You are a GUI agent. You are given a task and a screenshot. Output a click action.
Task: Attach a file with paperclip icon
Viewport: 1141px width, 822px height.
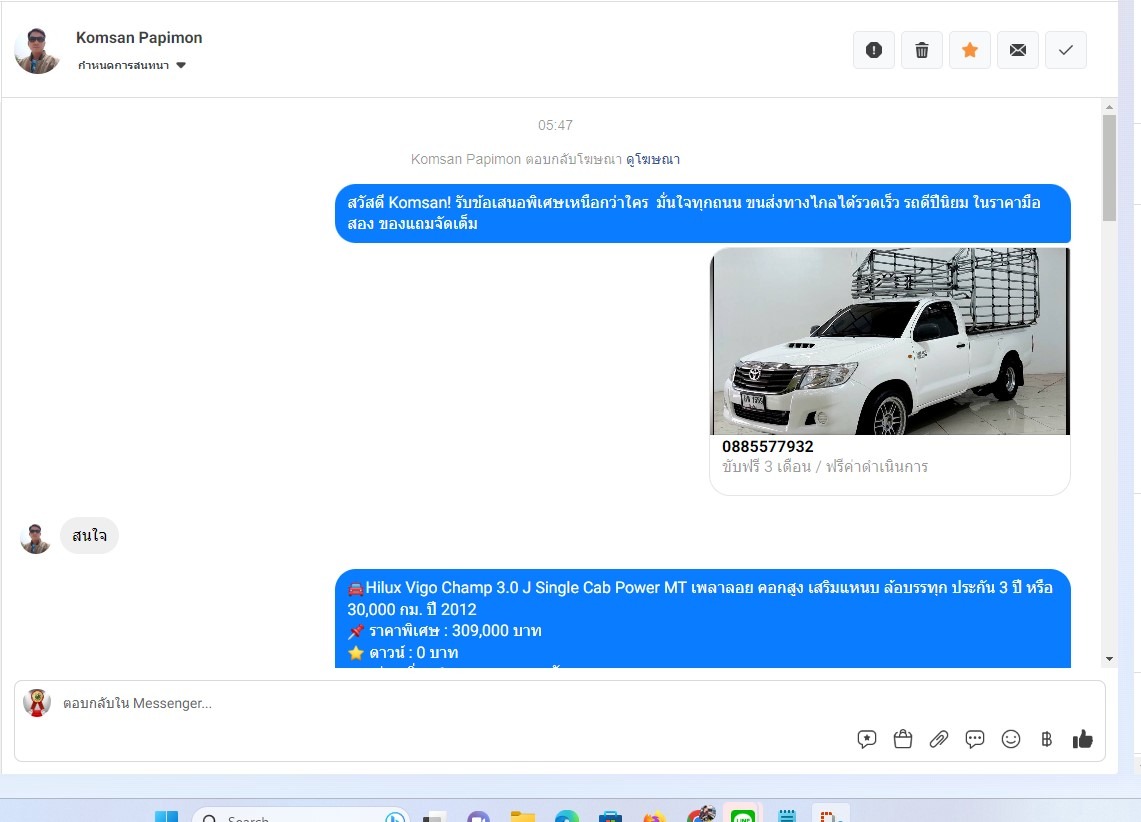click(x=938, y=739)
